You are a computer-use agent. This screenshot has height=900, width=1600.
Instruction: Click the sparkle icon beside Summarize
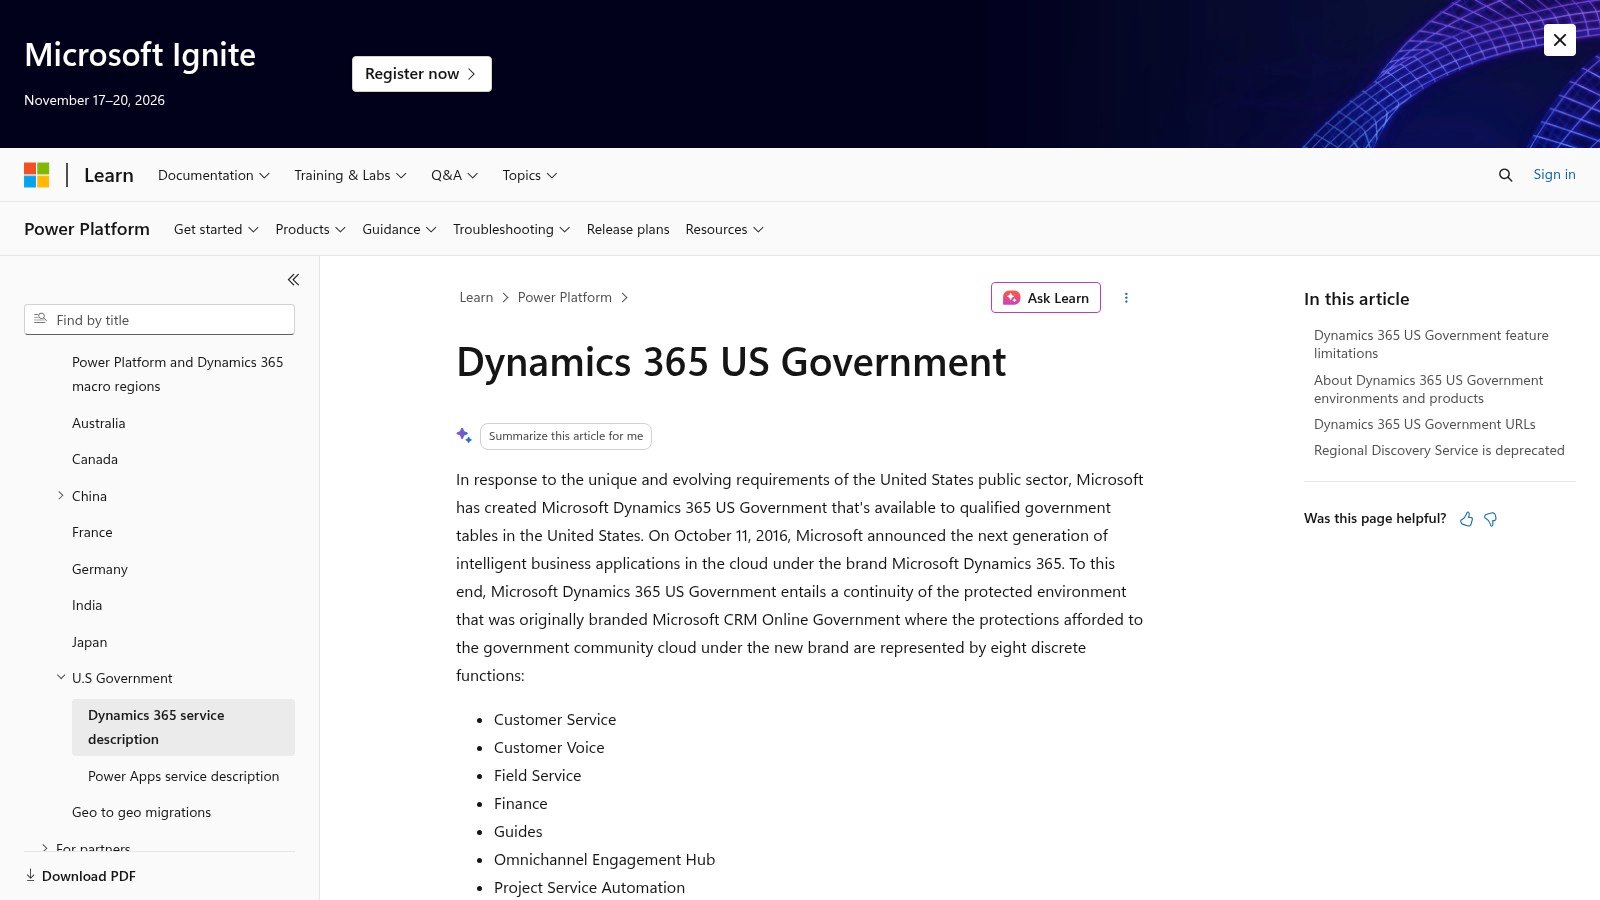pyautogui.click(x=464, y=435)
